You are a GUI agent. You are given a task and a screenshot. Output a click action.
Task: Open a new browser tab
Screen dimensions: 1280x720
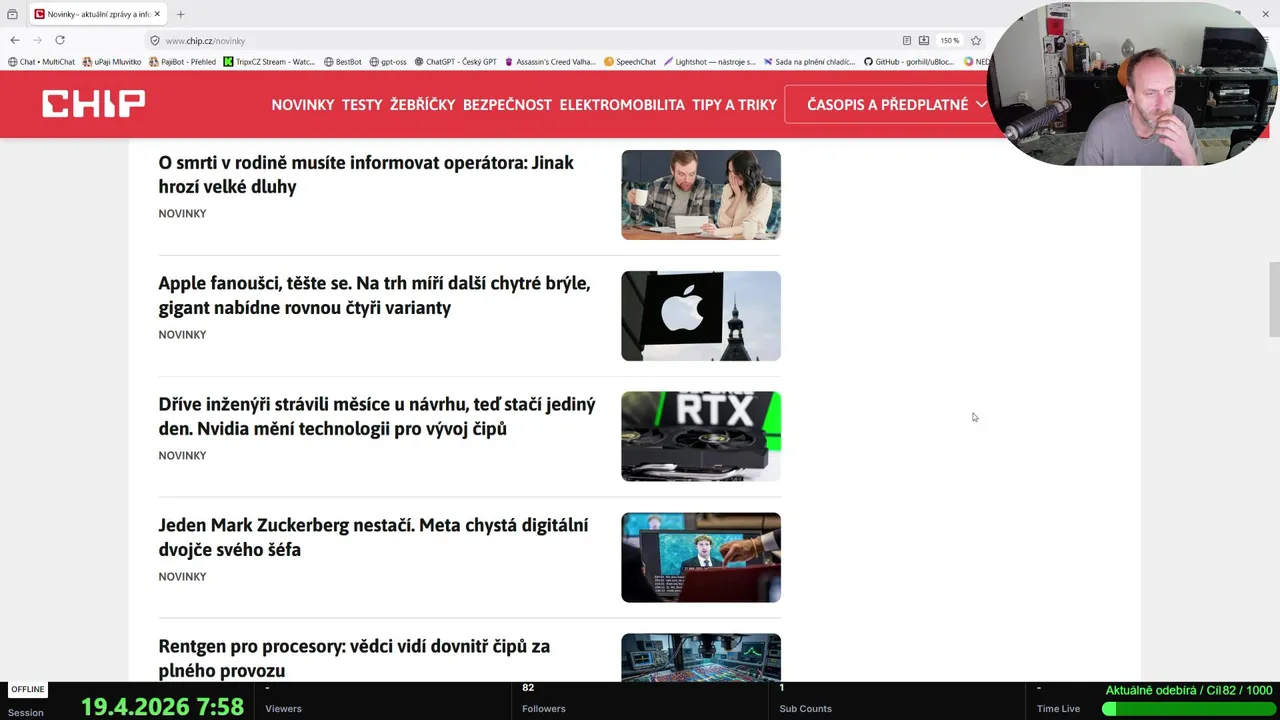(x=180, y=14)
